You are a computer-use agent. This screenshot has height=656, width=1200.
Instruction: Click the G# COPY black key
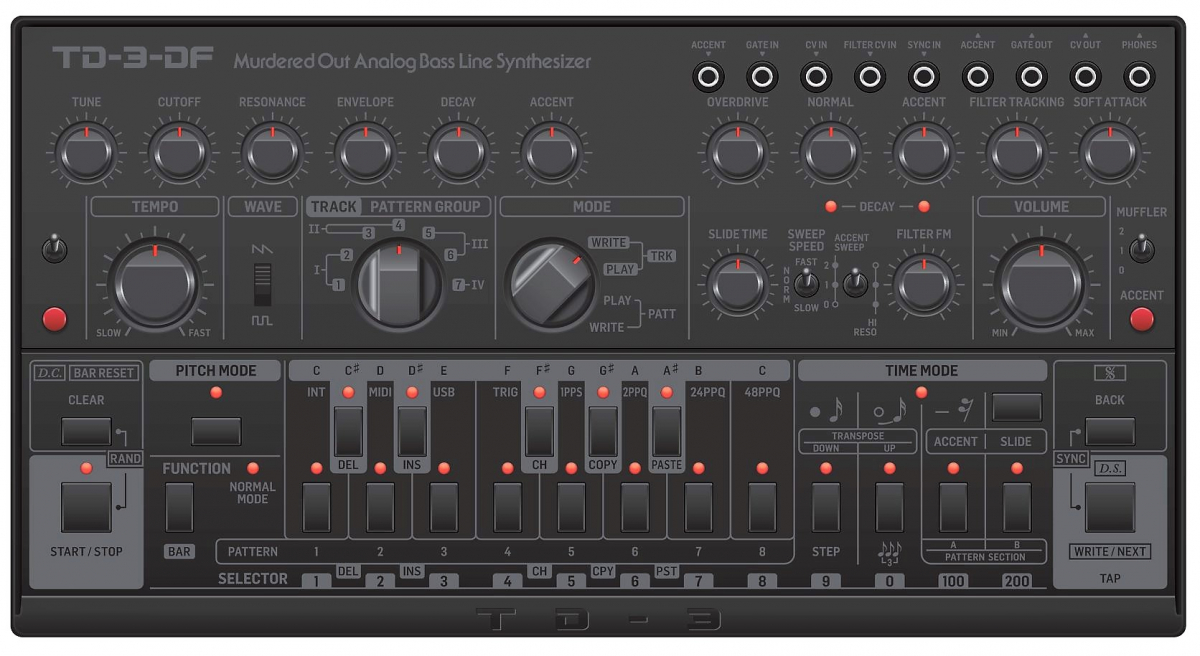603,432
